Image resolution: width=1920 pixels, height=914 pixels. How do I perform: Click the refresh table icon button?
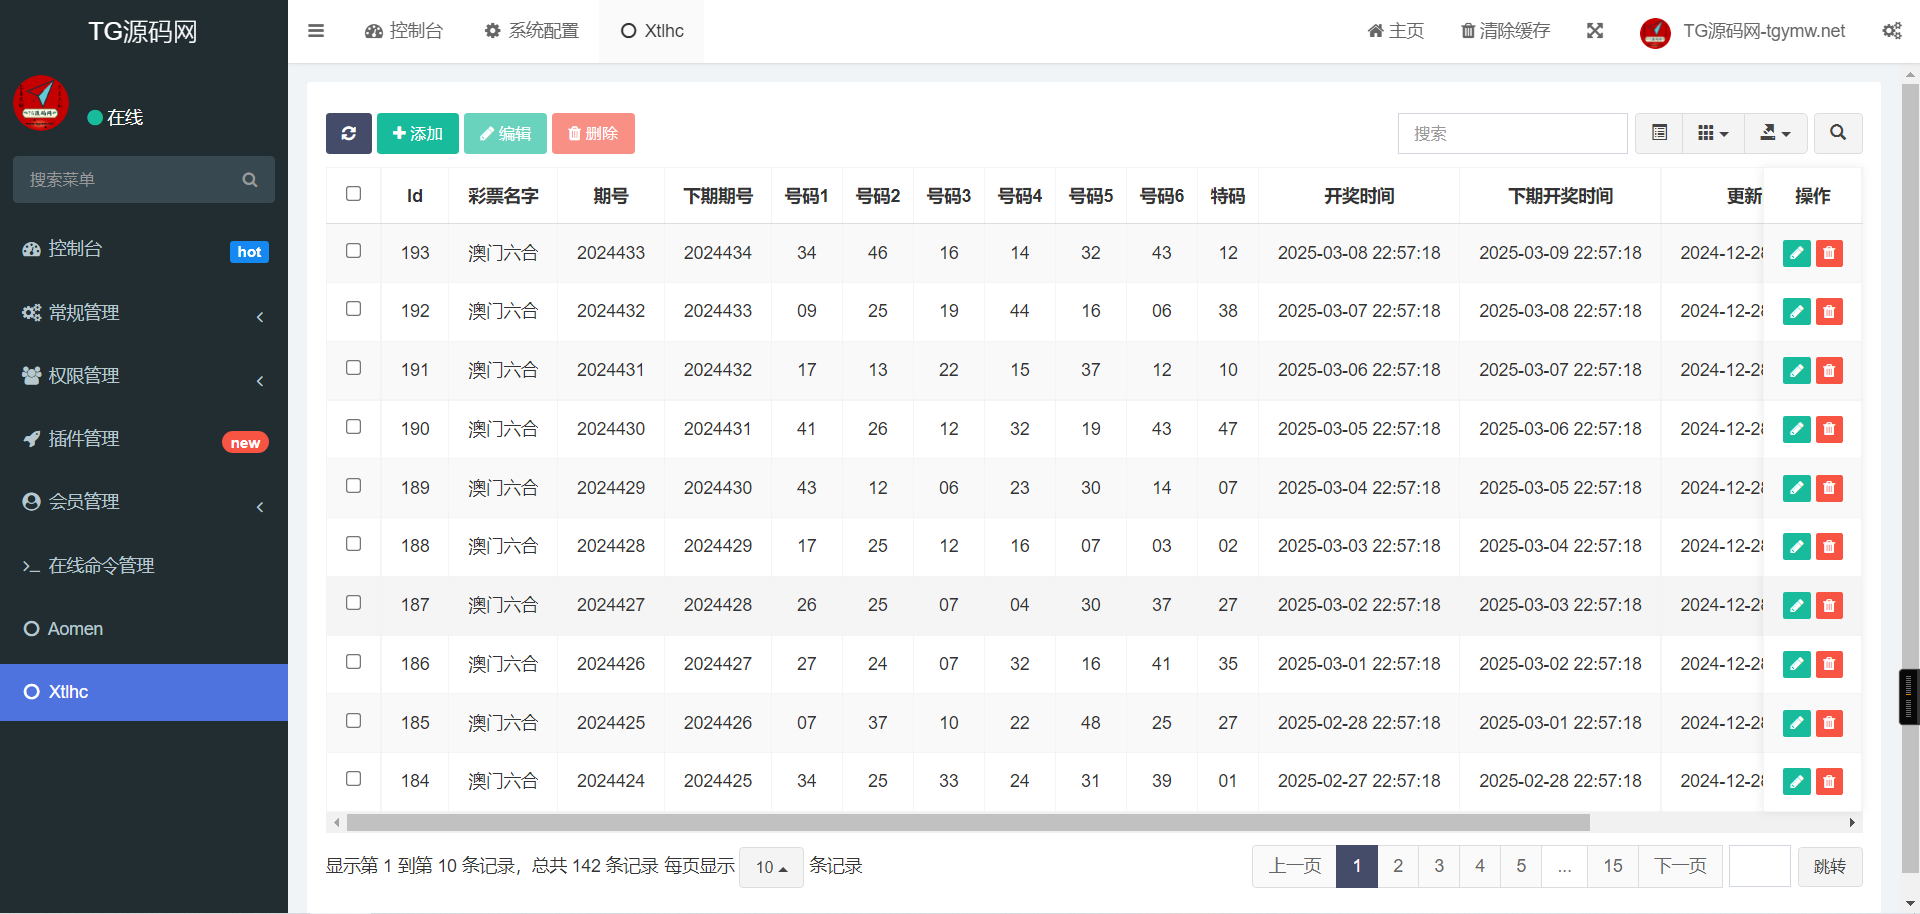pos(348,133)
